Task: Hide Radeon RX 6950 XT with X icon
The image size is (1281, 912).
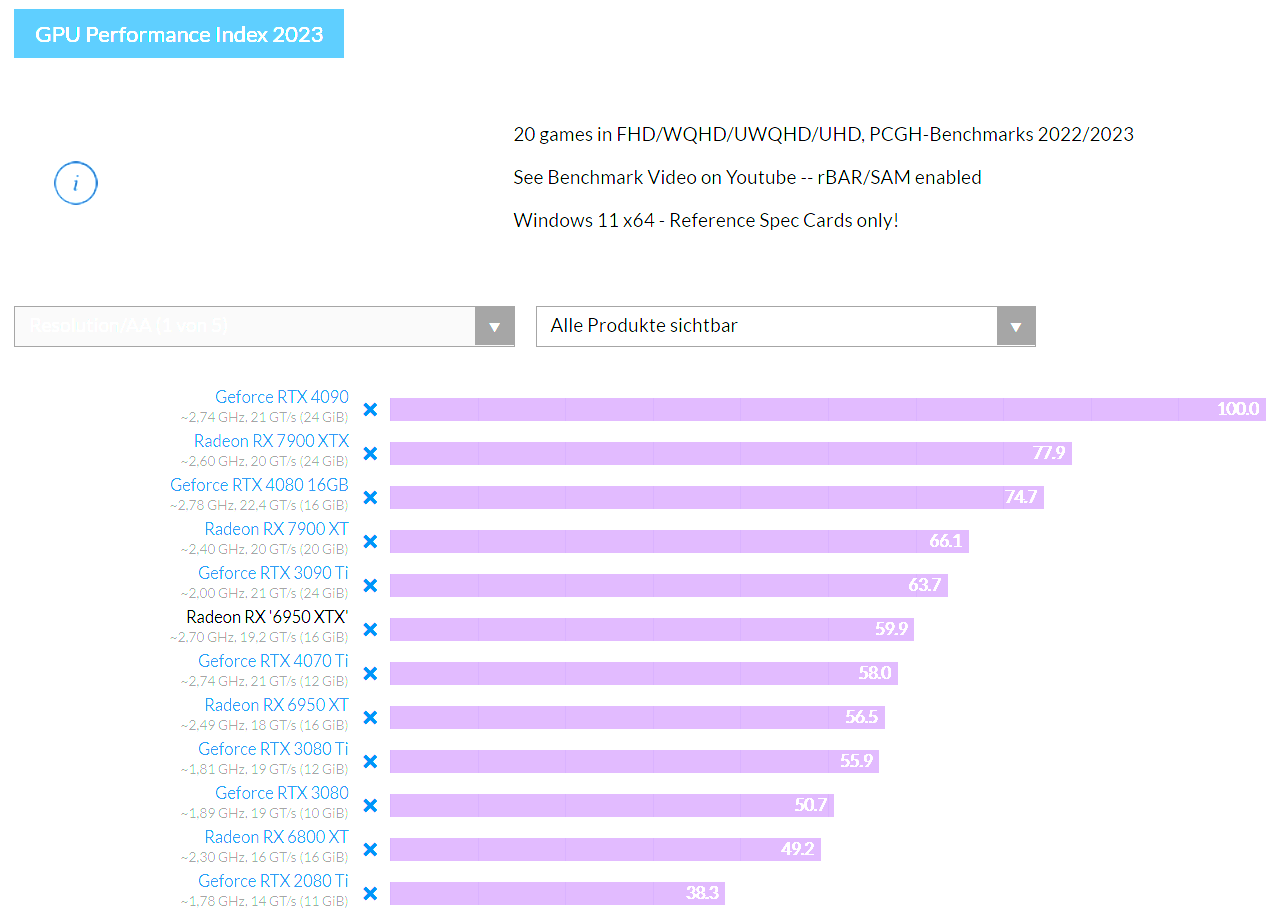Action: (370, 717)
